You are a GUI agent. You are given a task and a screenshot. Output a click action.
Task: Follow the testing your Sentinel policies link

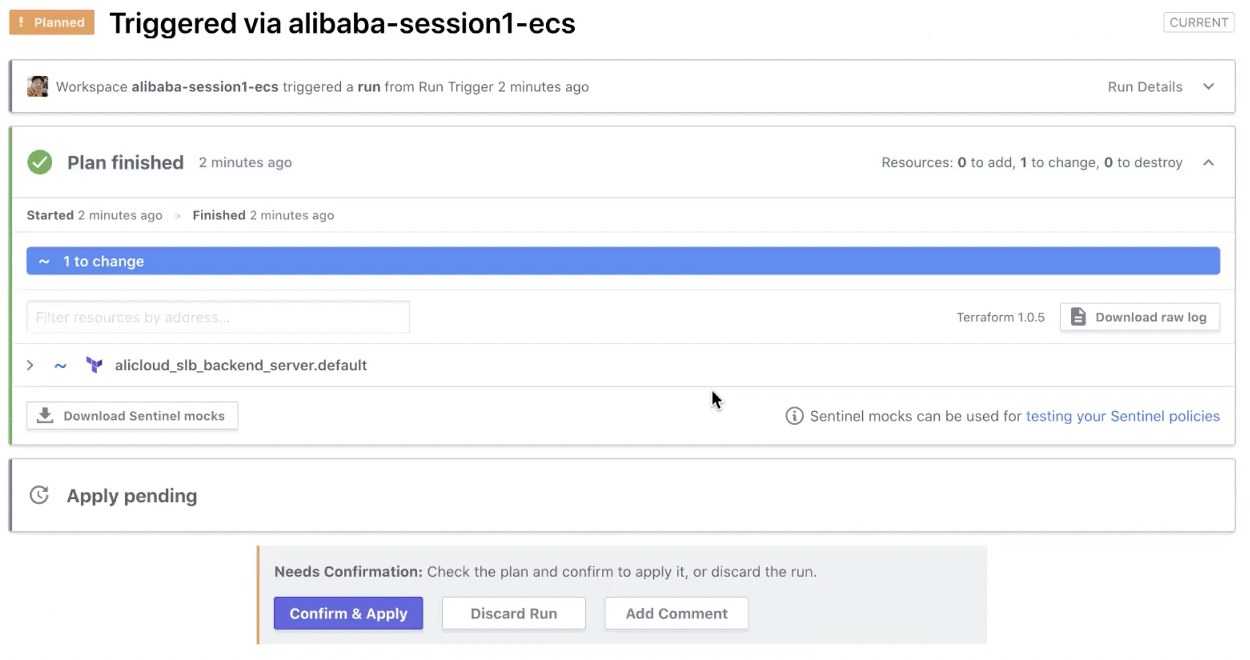[x=1122, y=416]
